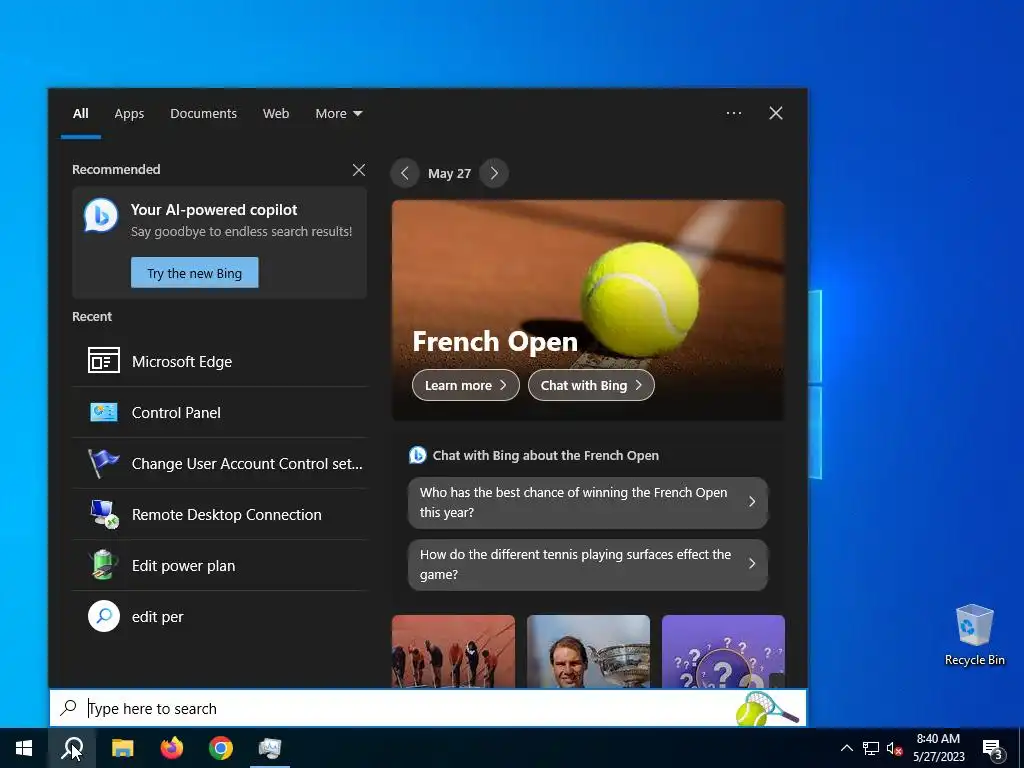Open the three-dot options menu
This screenshot has width=1024, height=768.
tap(733, 113)
